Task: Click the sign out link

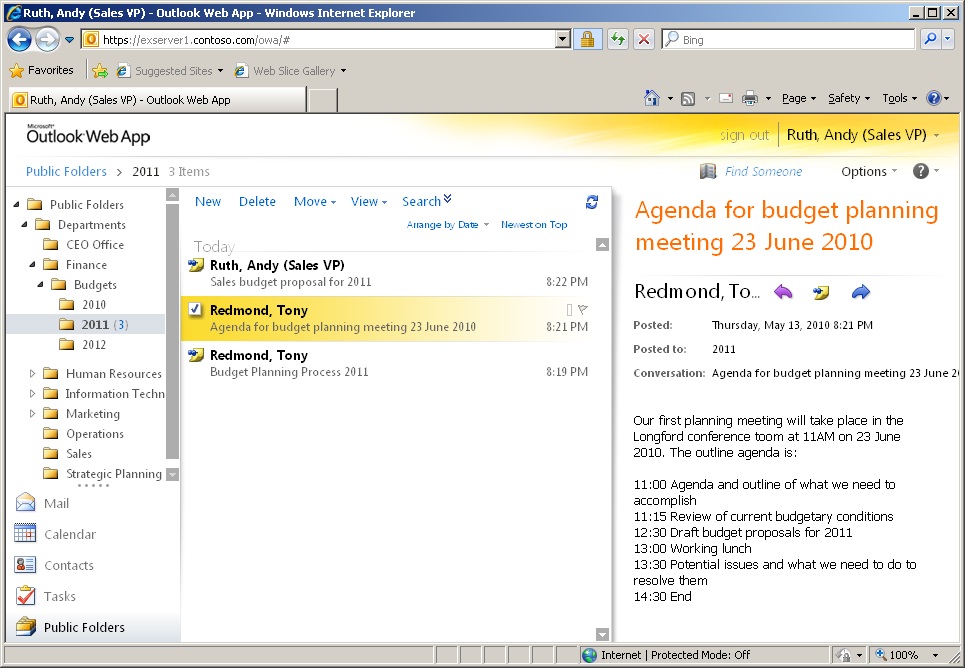Action: click(744, 135)
